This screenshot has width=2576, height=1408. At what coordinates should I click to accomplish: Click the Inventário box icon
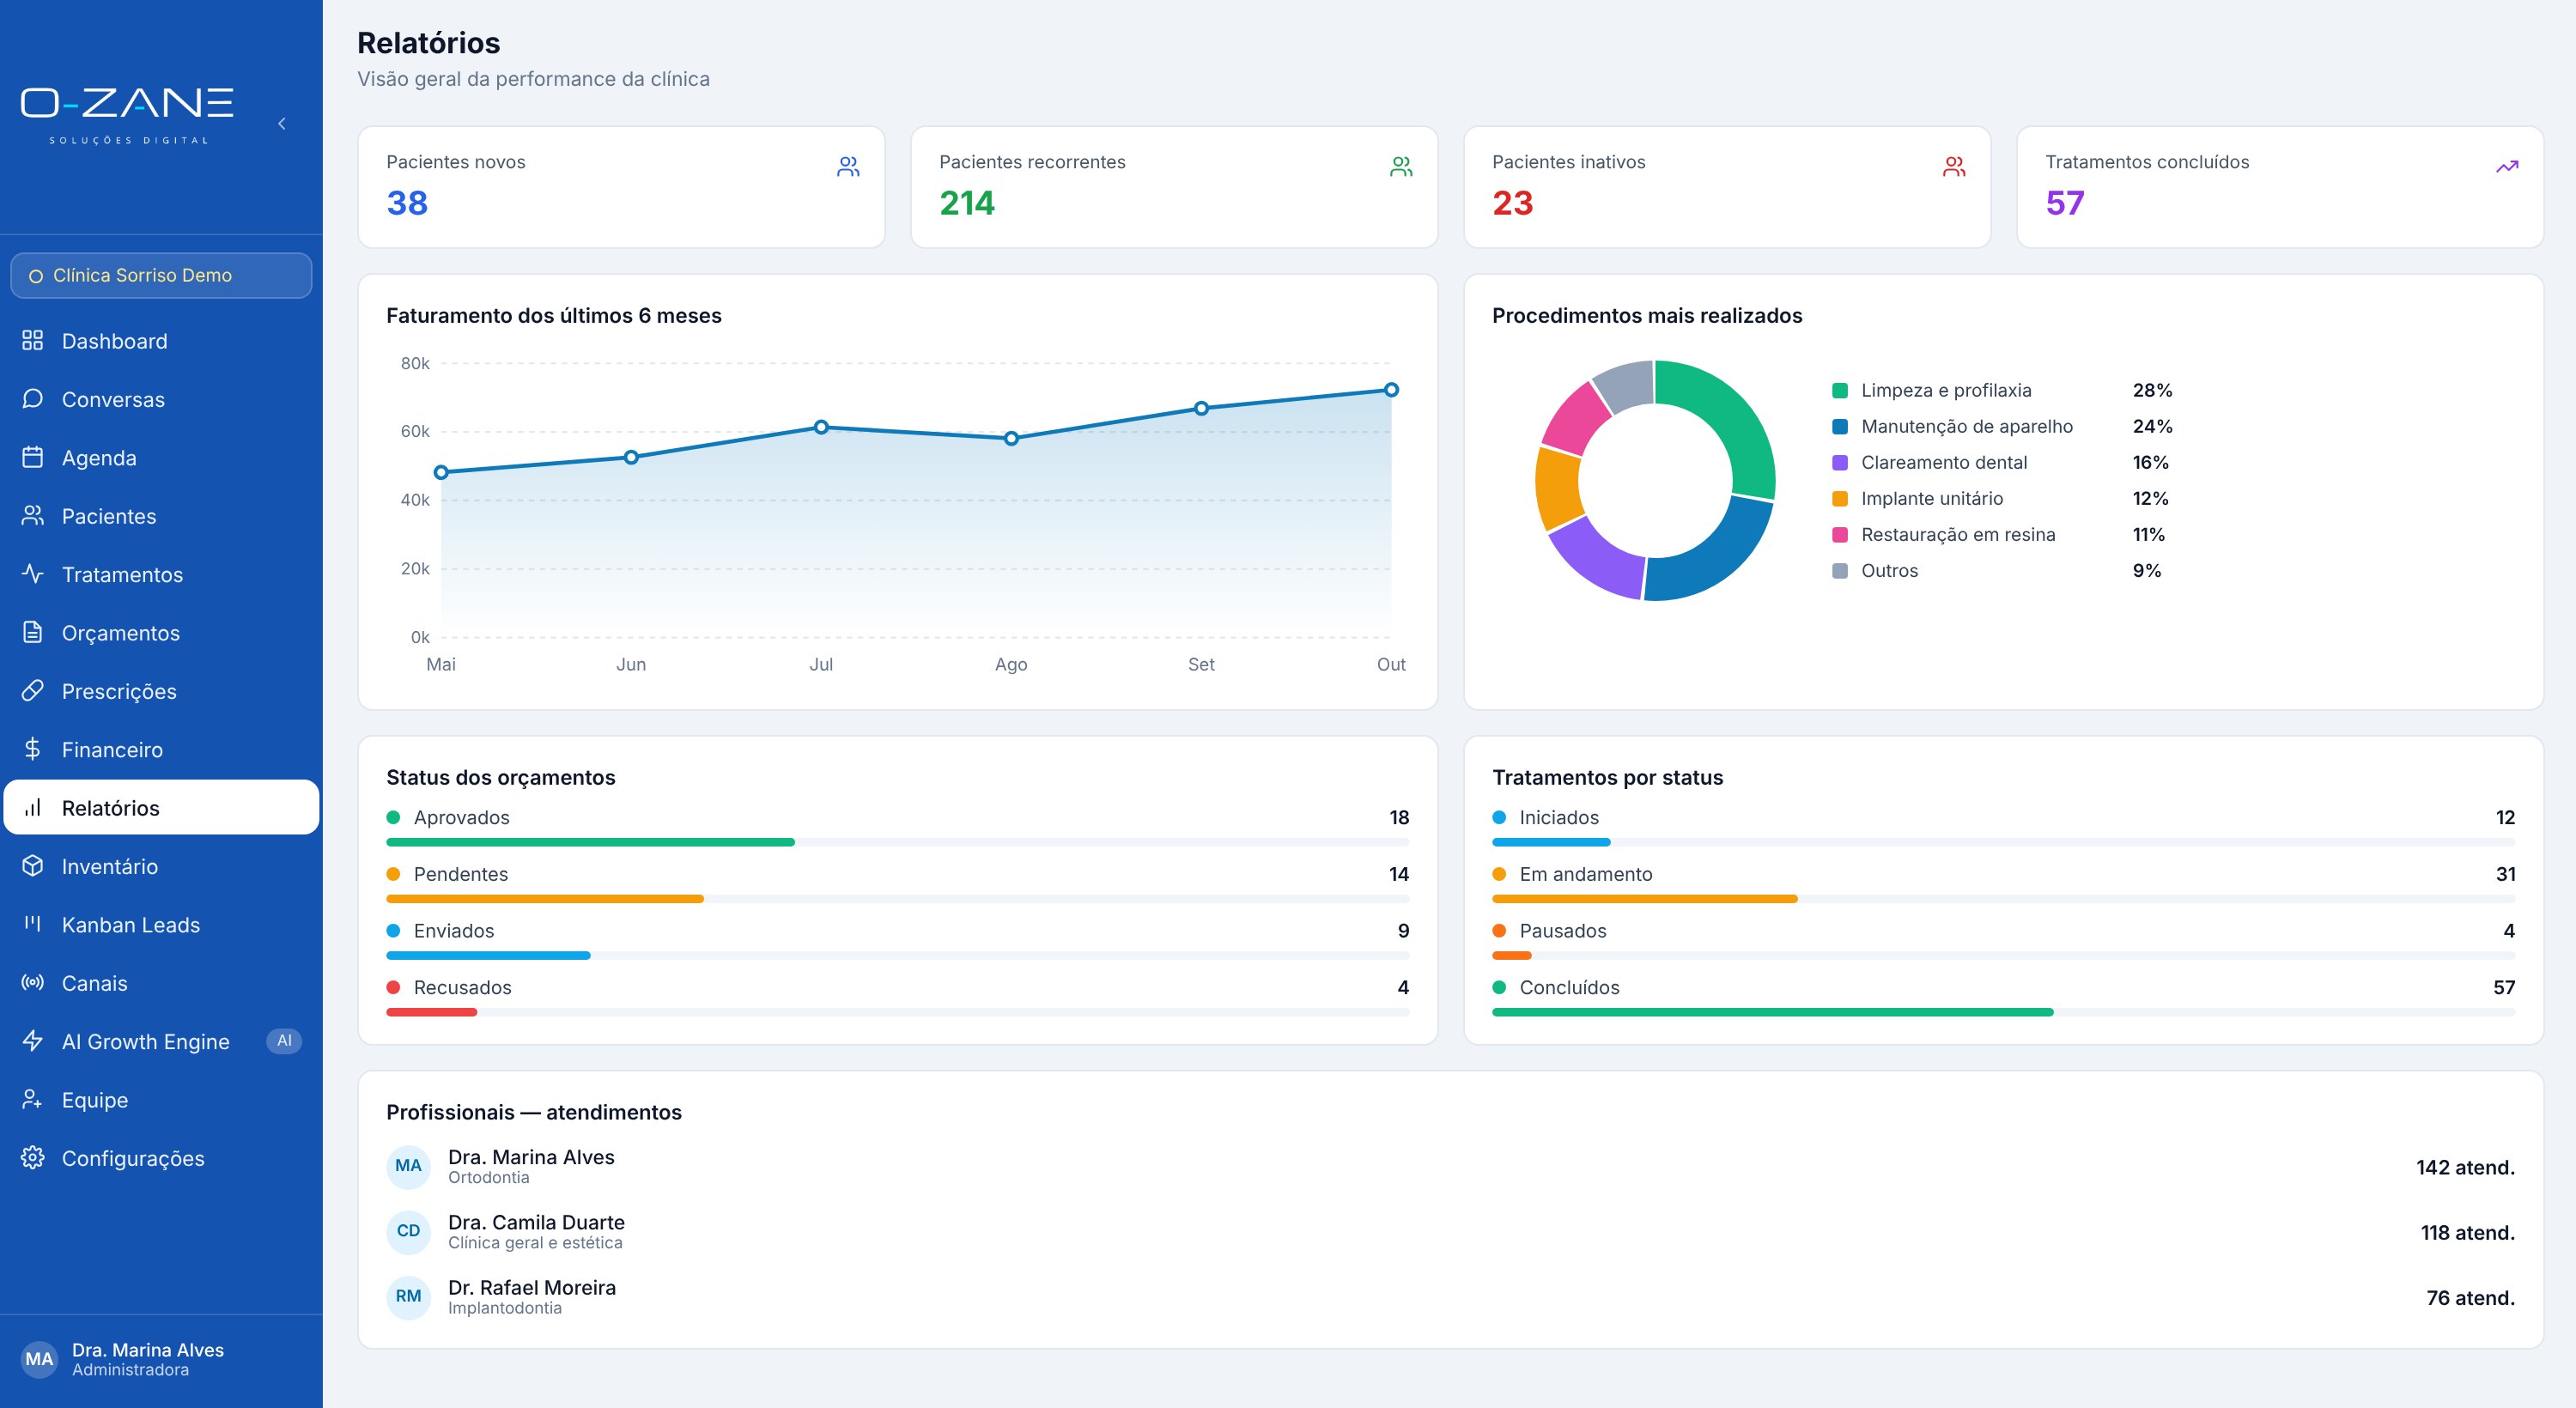pos(33,866)
